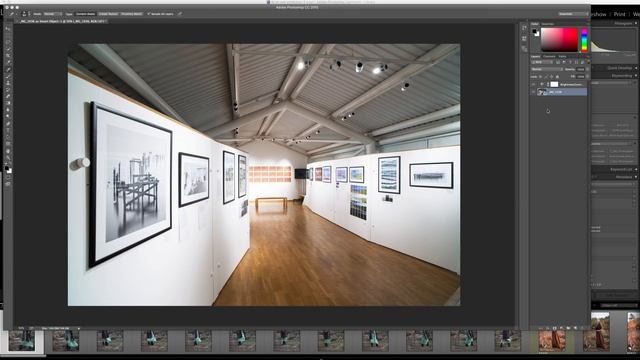This screenshot has width=640, height=360.
Task: Toggle lock transparent pixels
Action: pyautogui.click(x=540, y=77)
